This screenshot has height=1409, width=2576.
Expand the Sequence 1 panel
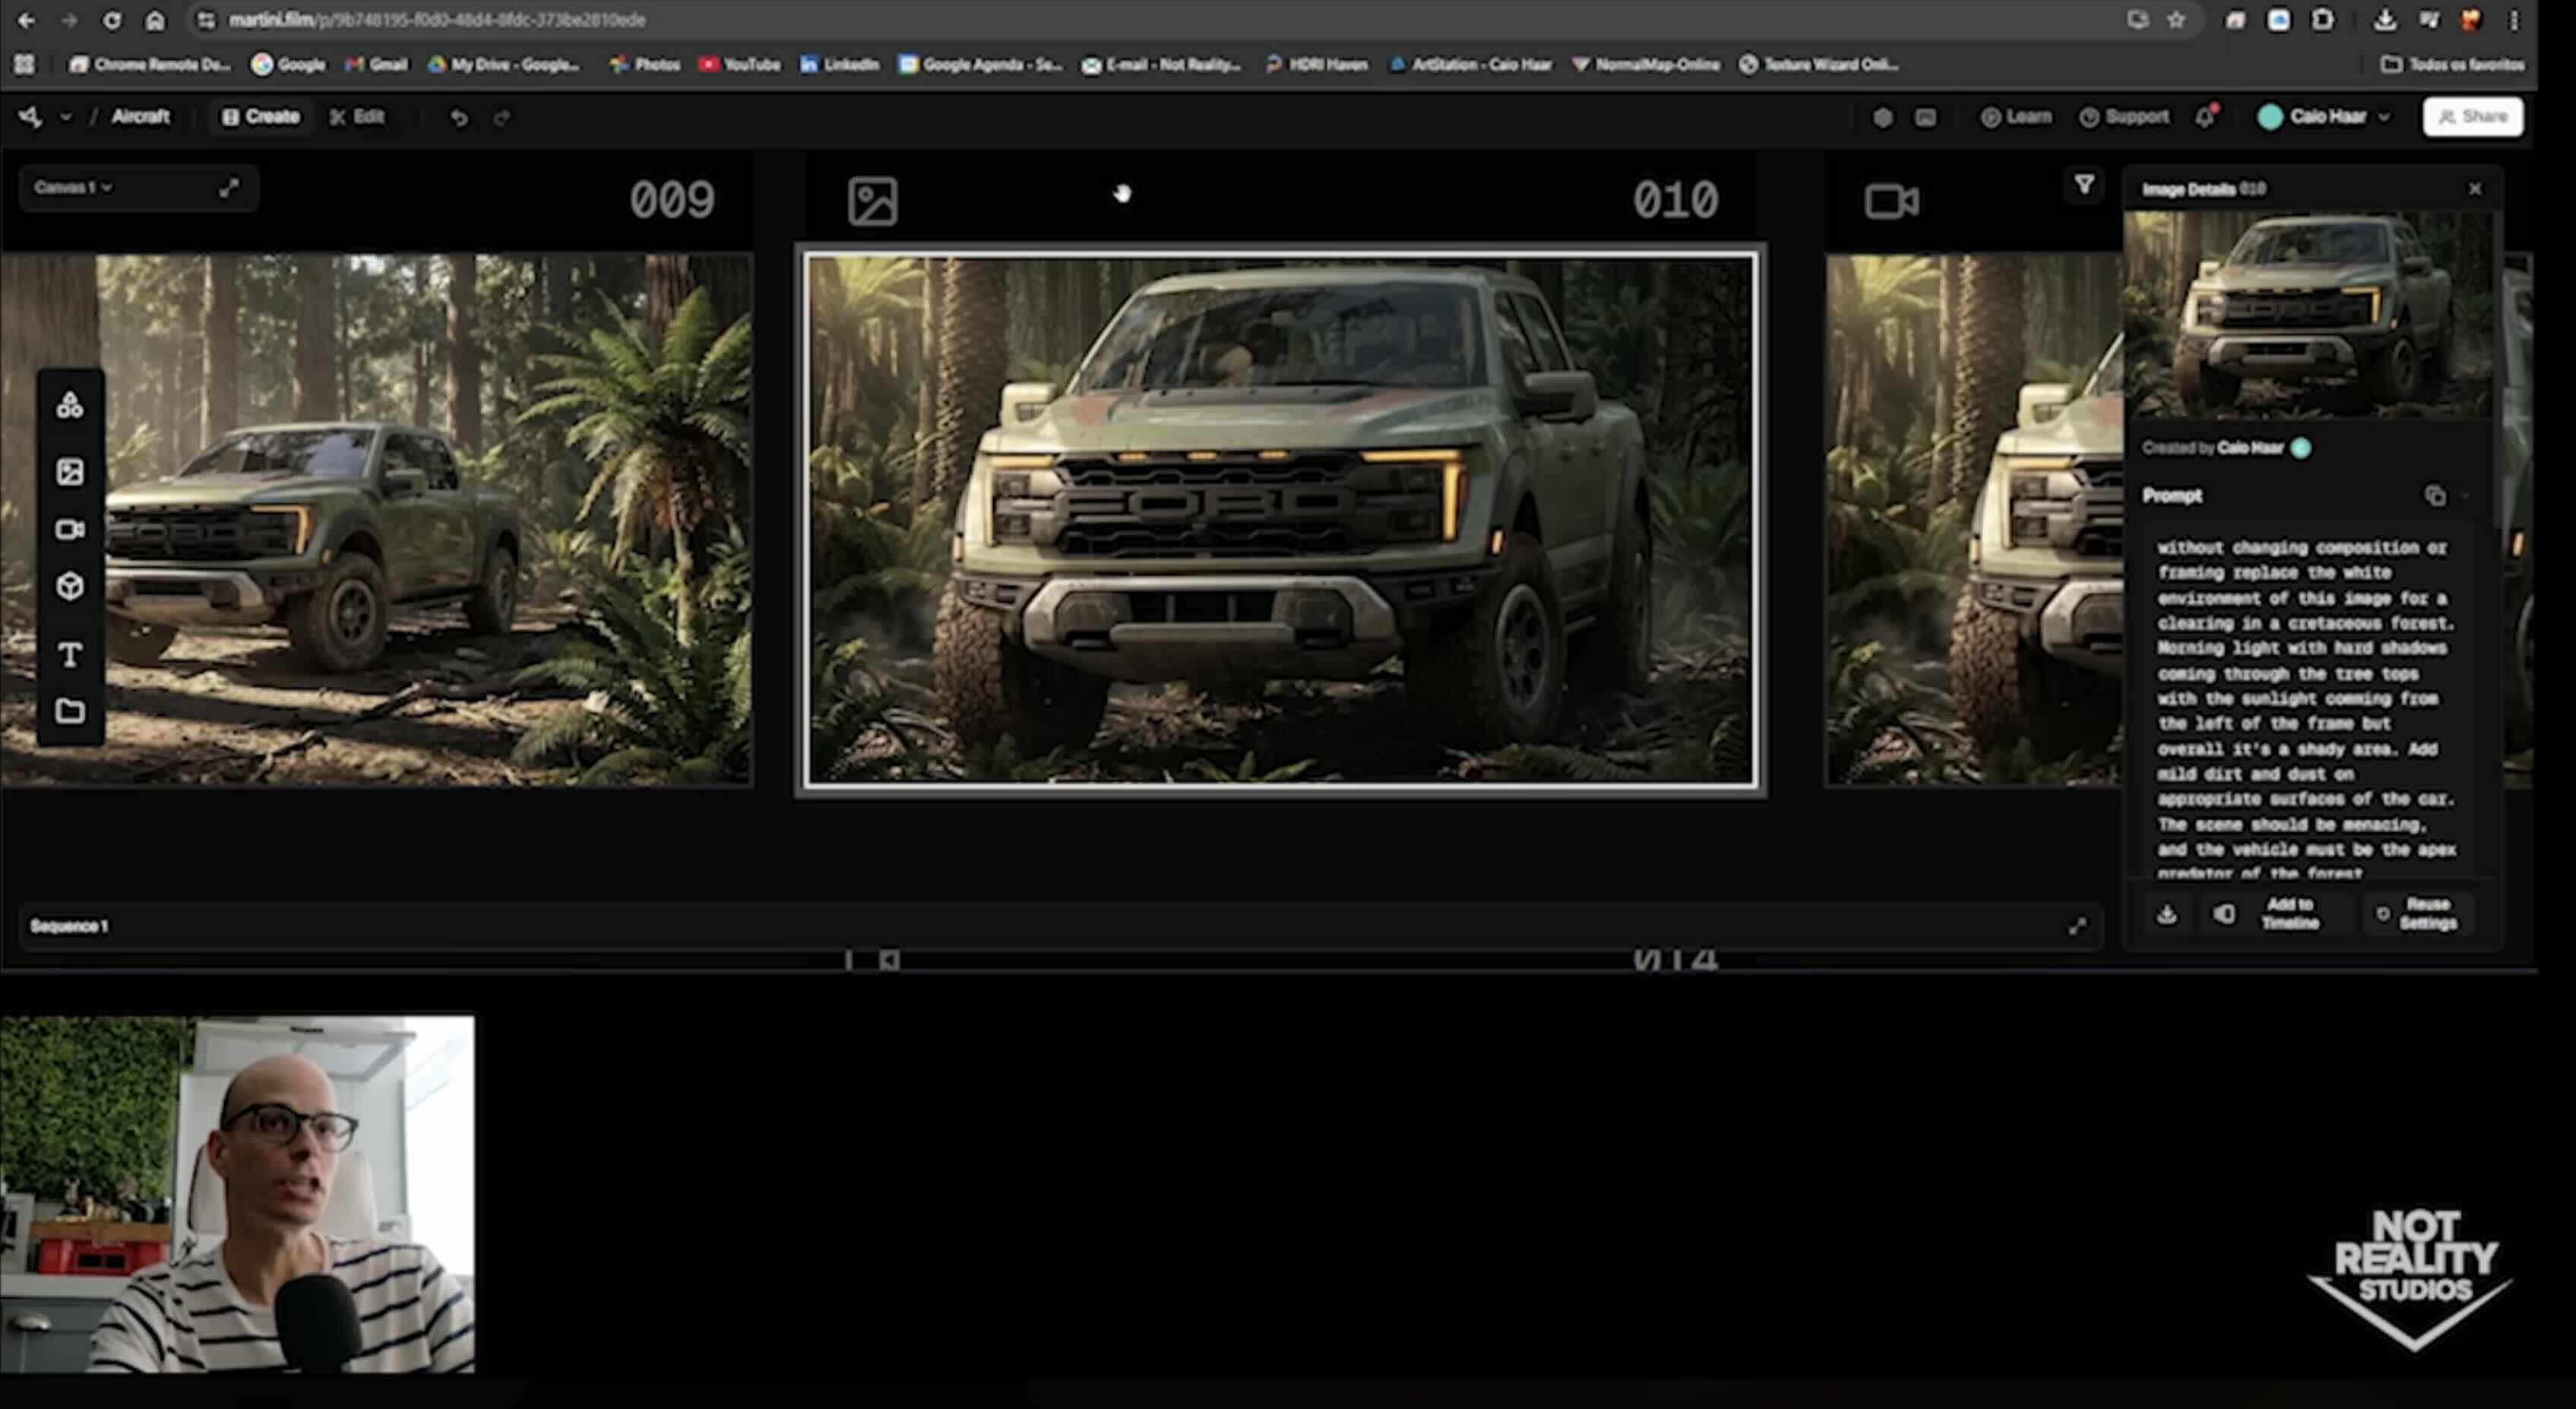(2077, 926)
